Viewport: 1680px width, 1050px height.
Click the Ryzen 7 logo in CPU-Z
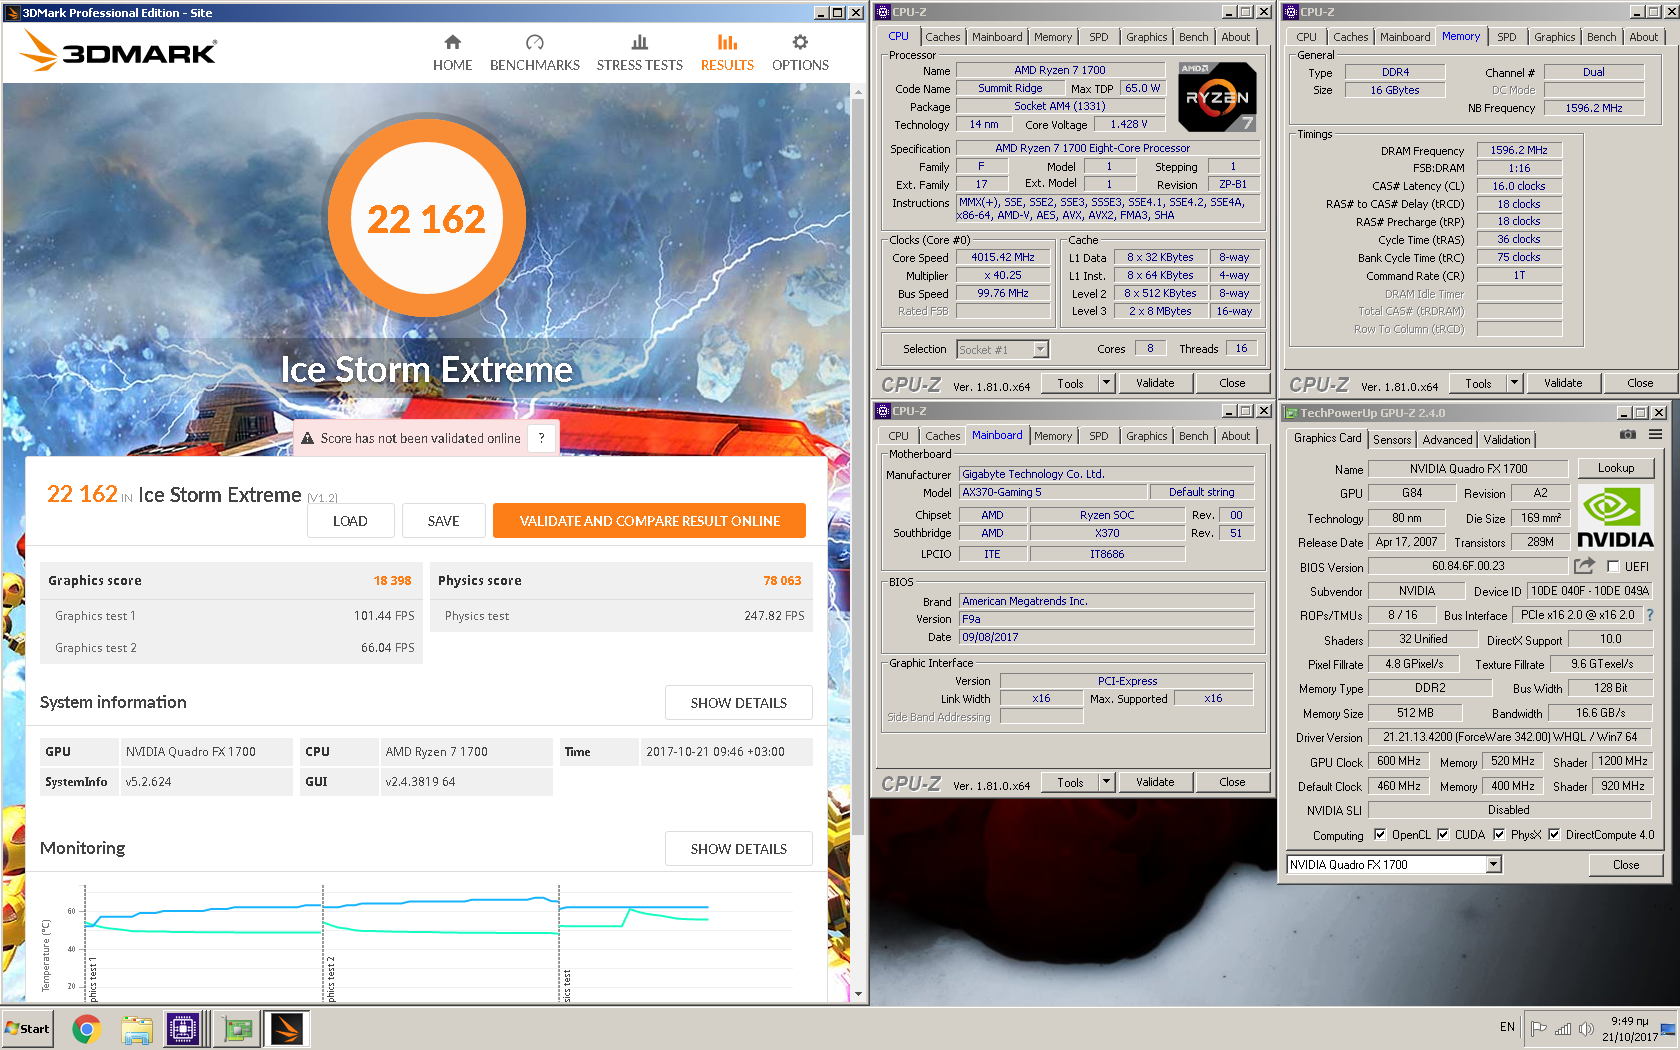pos(1217,97)
